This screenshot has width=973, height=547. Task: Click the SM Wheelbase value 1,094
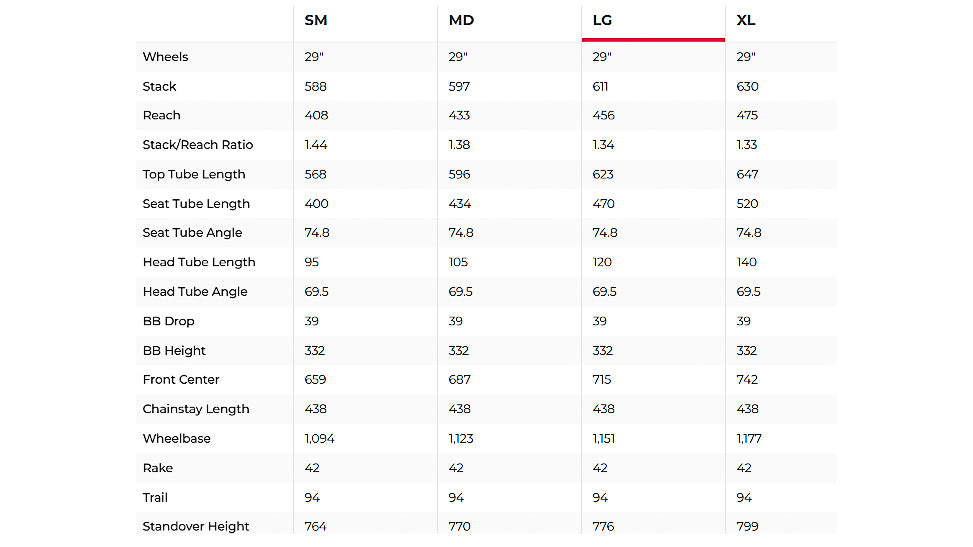tap(318, 439)
